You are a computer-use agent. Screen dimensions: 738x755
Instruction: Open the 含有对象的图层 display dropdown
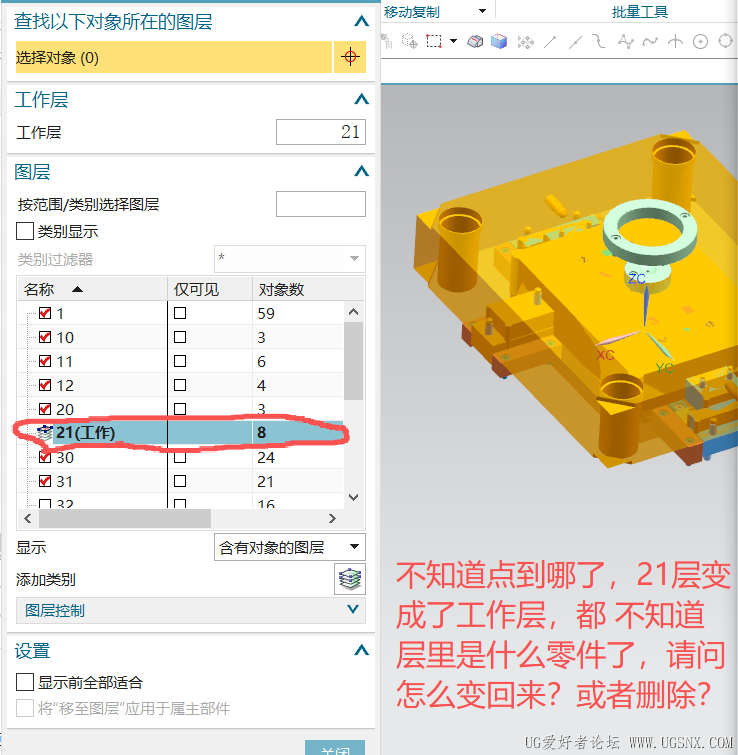point(290,547)
